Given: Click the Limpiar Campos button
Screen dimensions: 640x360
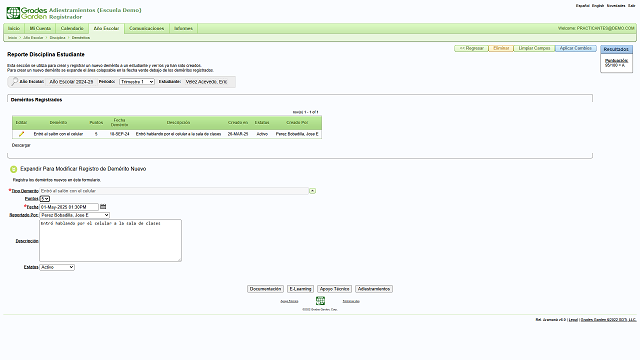Looking at the screenshot, I should click(534, 48).
